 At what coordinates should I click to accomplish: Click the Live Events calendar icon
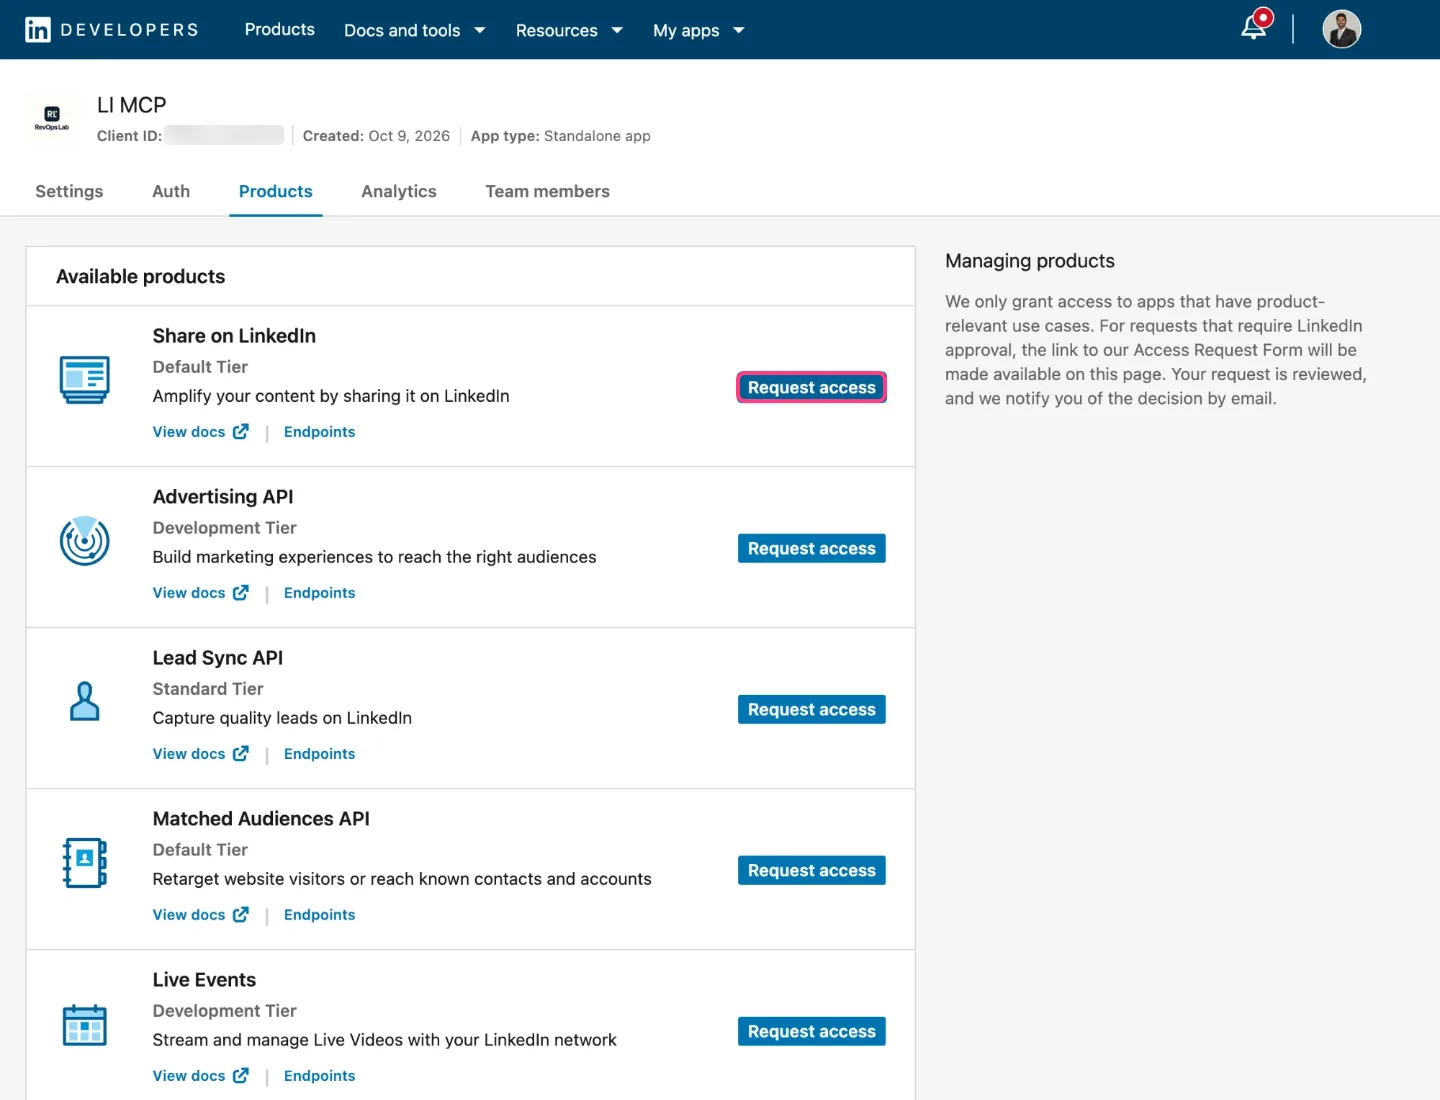(85, 1025)
